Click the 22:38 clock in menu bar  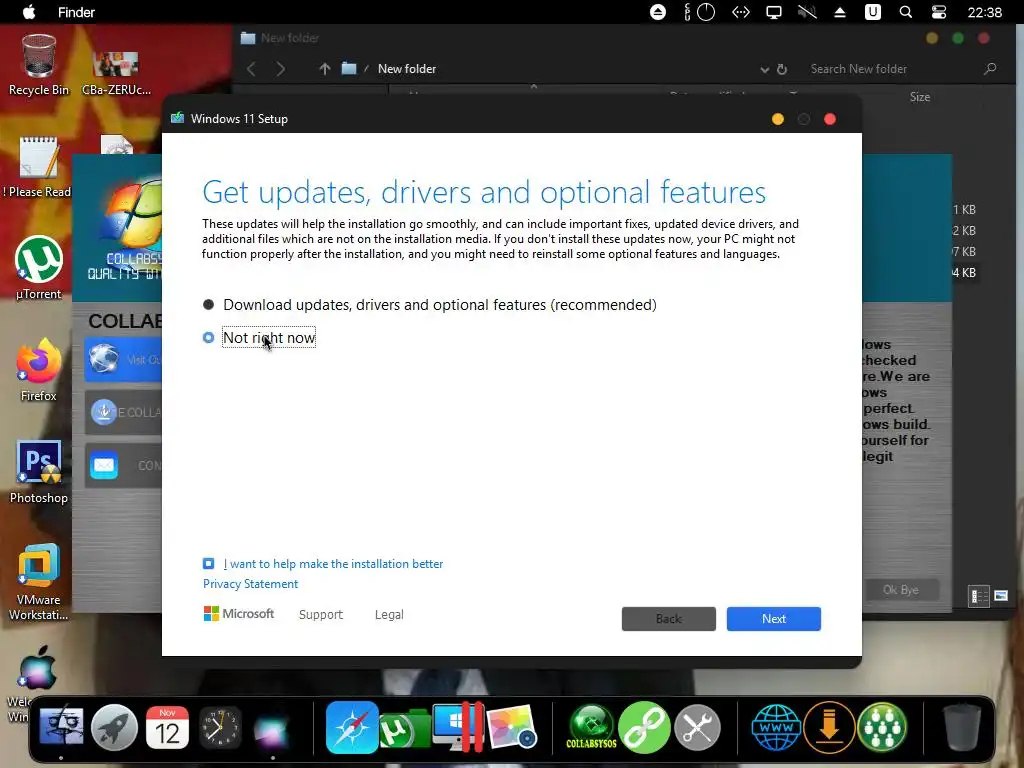[985, 12]
